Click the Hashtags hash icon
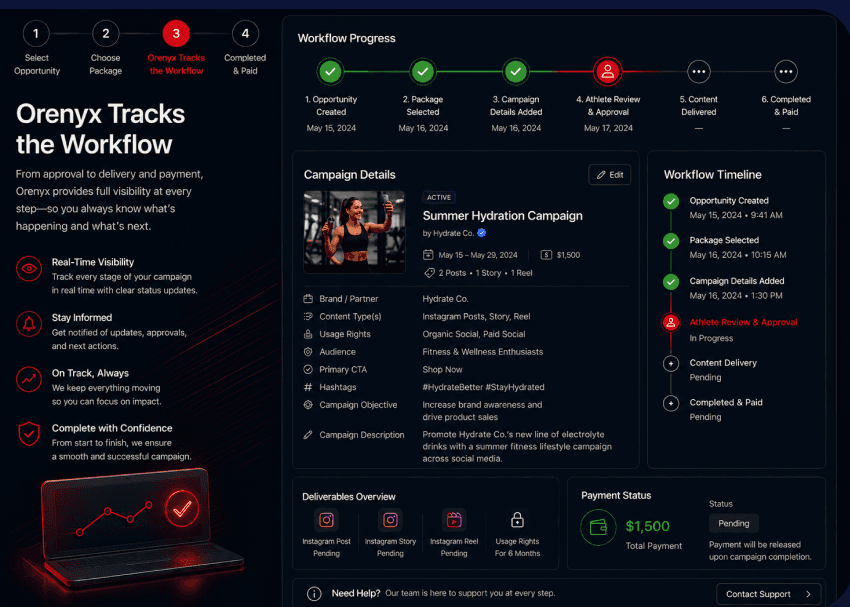 (308, 387)
